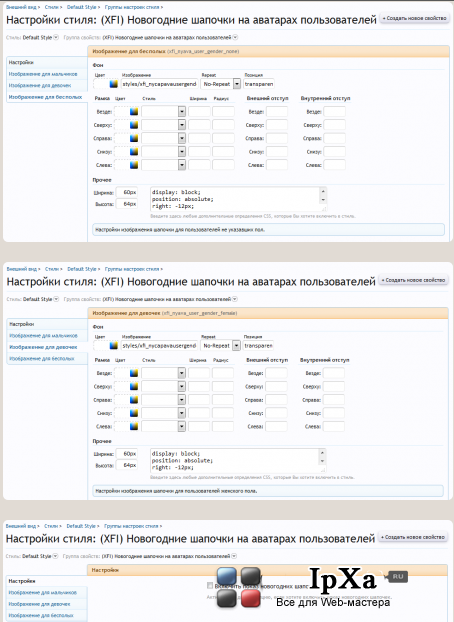The height and width of the screenshot is (622, 454).
Task: Click Создать новое свойство in девочек panel
Action: click(414, 280)
